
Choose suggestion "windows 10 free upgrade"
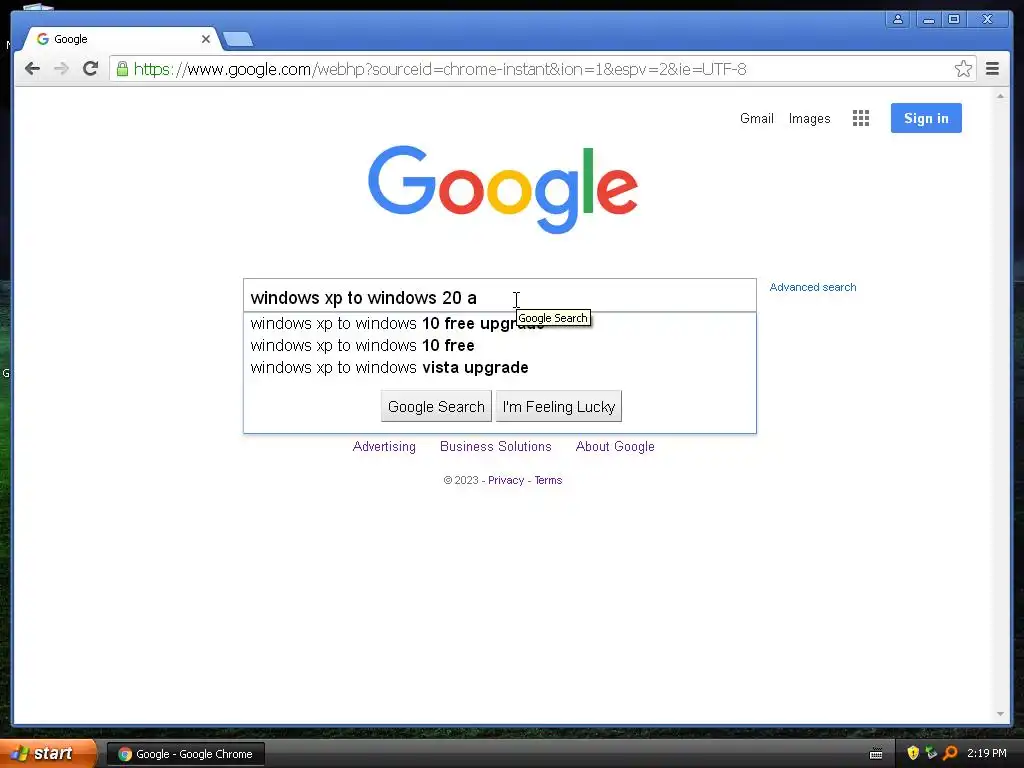pos(500,323)
